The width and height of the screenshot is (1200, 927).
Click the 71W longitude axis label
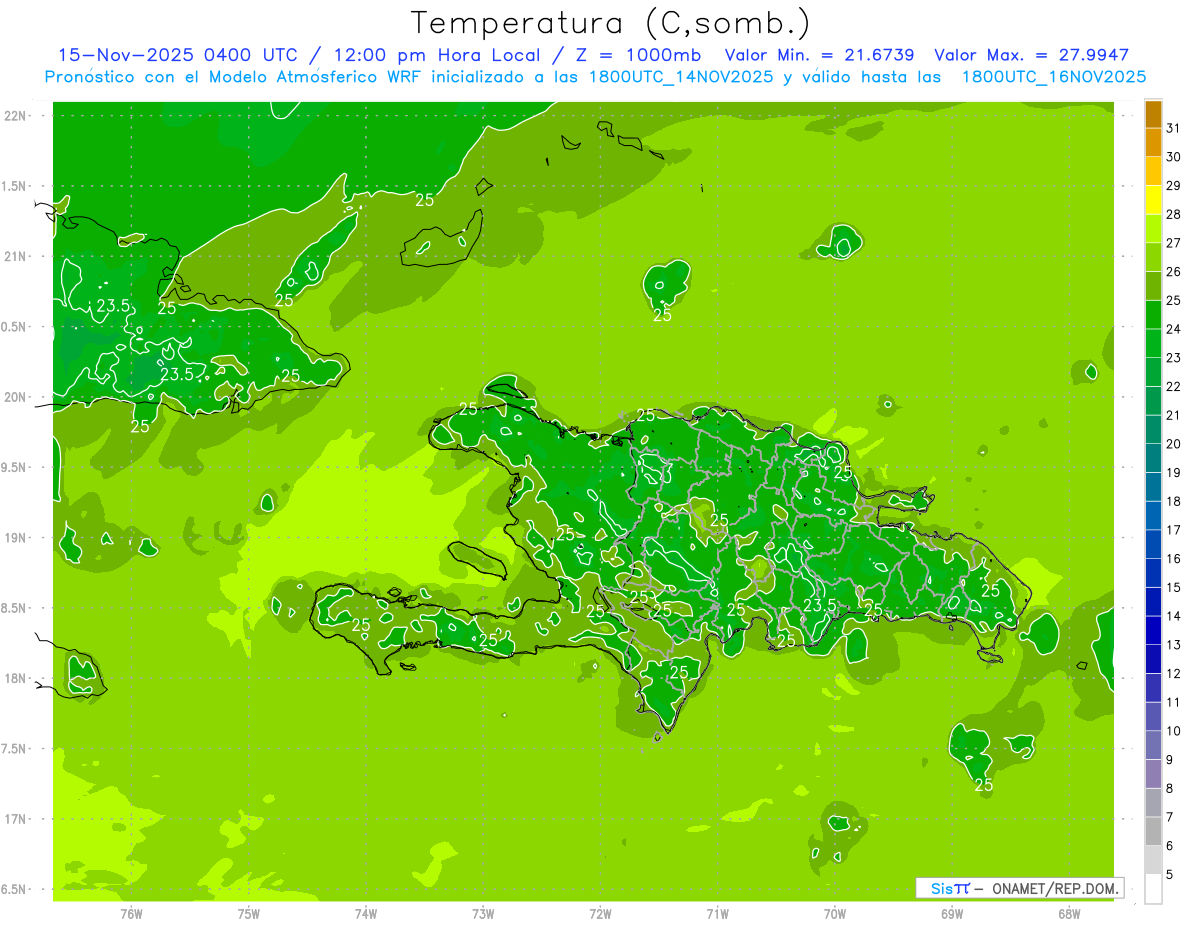tap(717, 913)
